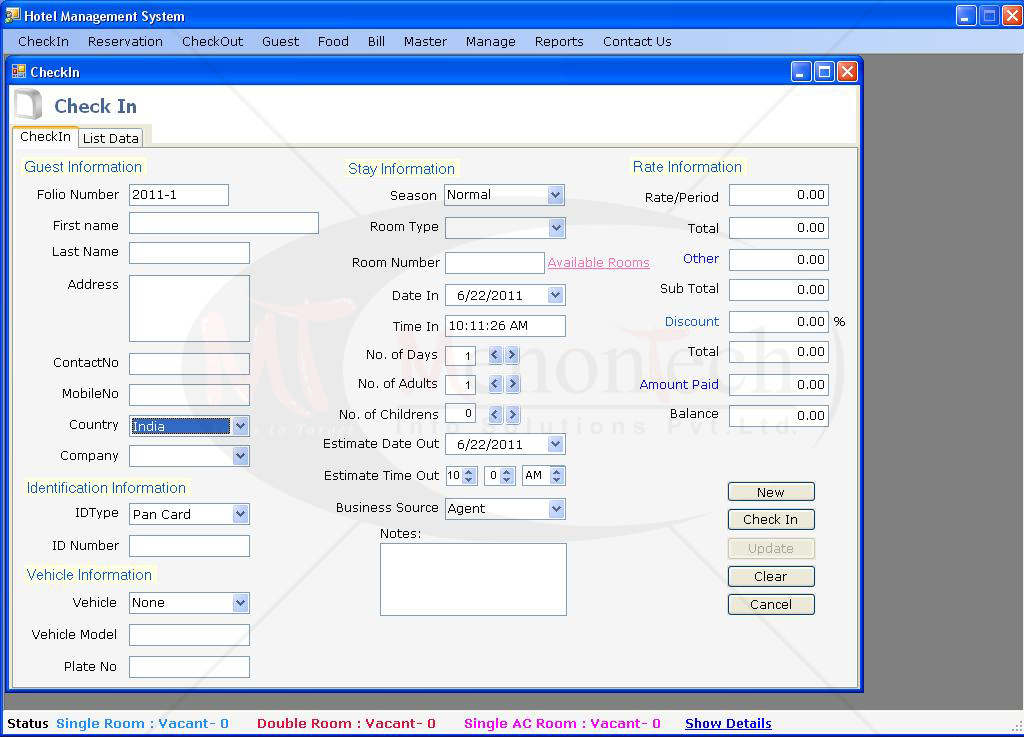Switch to the List Data tab

tap(111, 138)
